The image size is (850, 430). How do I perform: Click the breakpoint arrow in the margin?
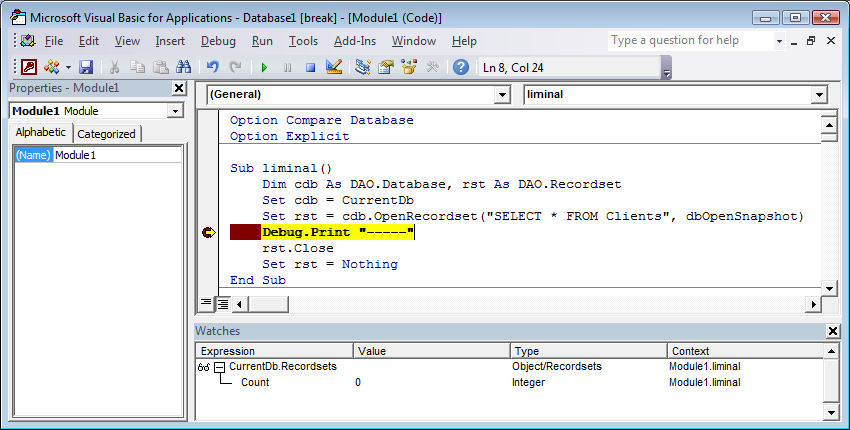208,233
